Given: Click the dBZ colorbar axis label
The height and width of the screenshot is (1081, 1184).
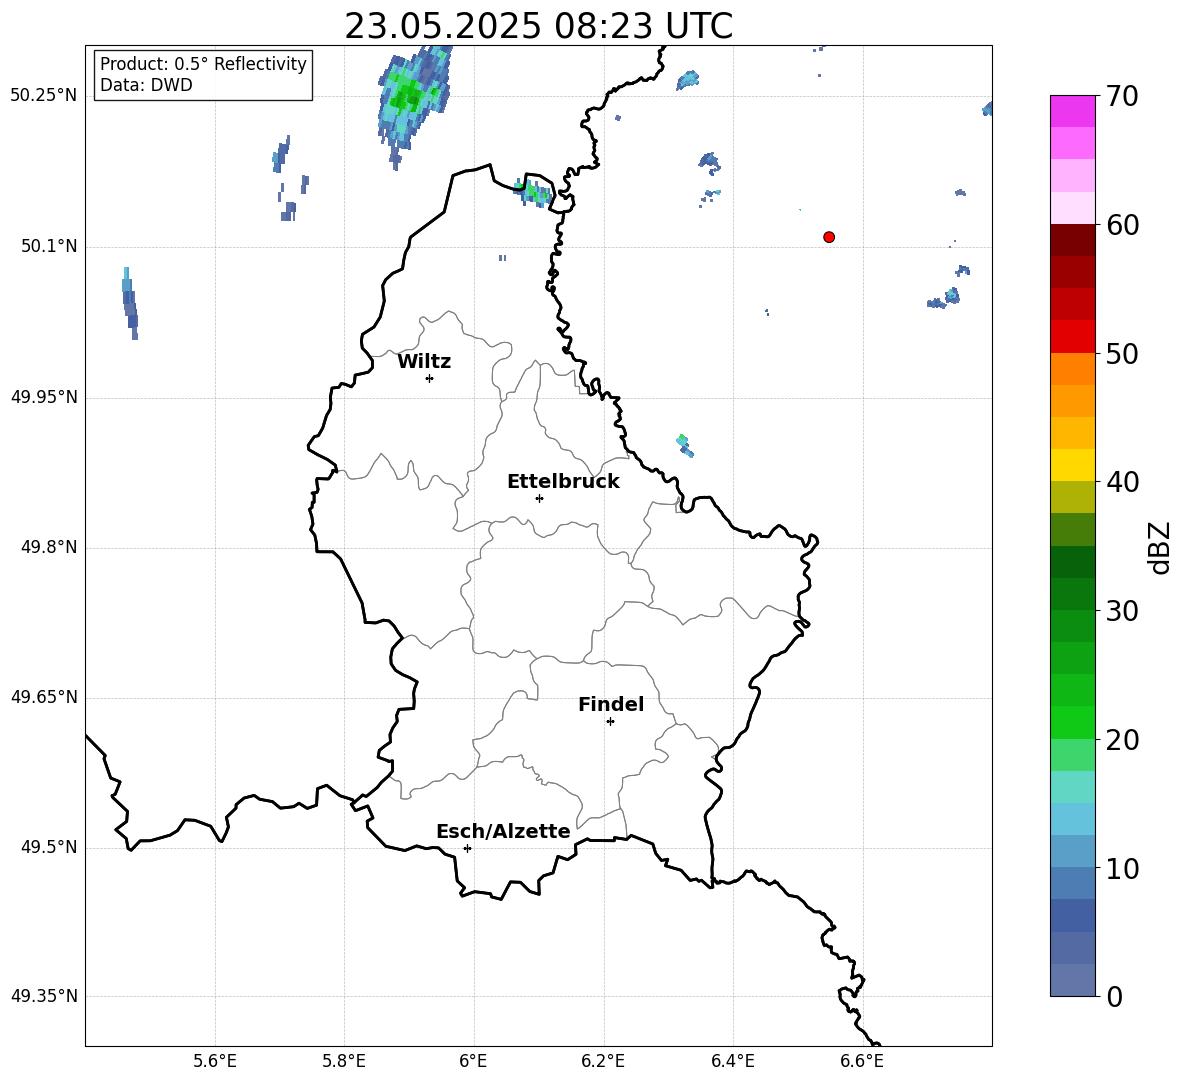Looking at the screenshot, I should click(x=1158, y=548).
